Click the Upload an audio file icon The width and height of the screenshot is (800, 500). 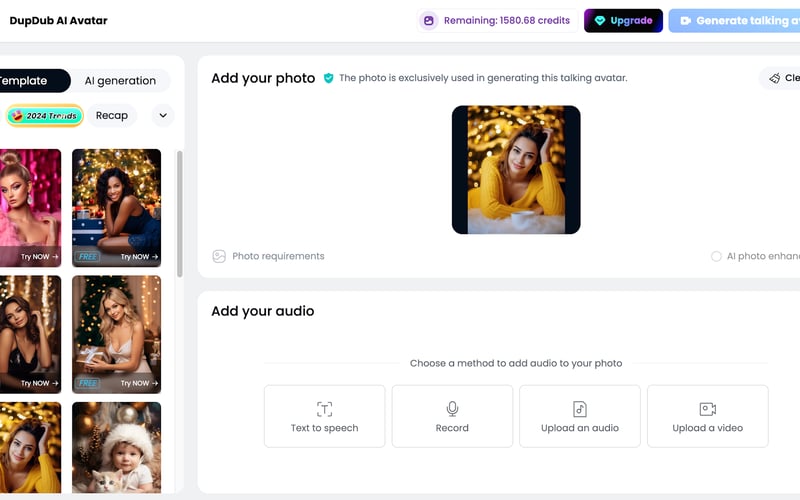pos(580,409)
